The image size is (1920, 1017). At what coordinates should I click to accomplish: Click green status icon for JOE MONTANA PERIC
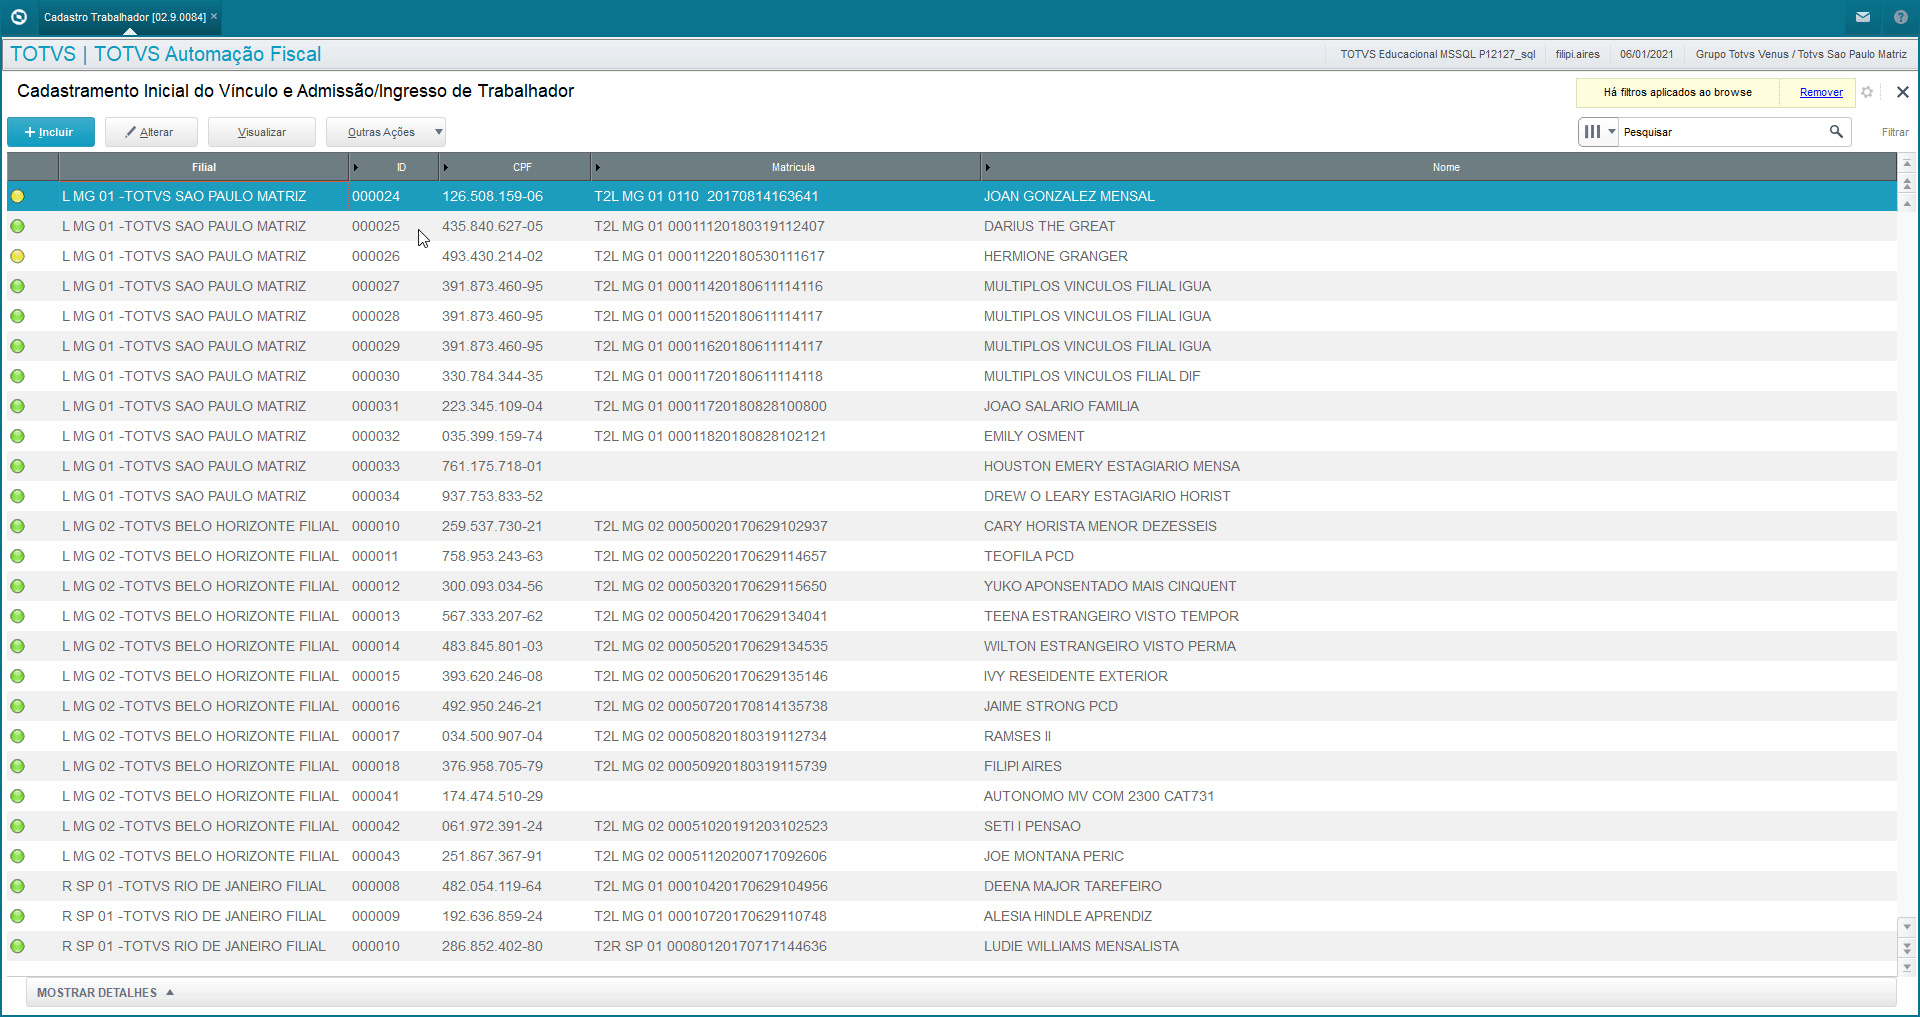coord(18,856)
